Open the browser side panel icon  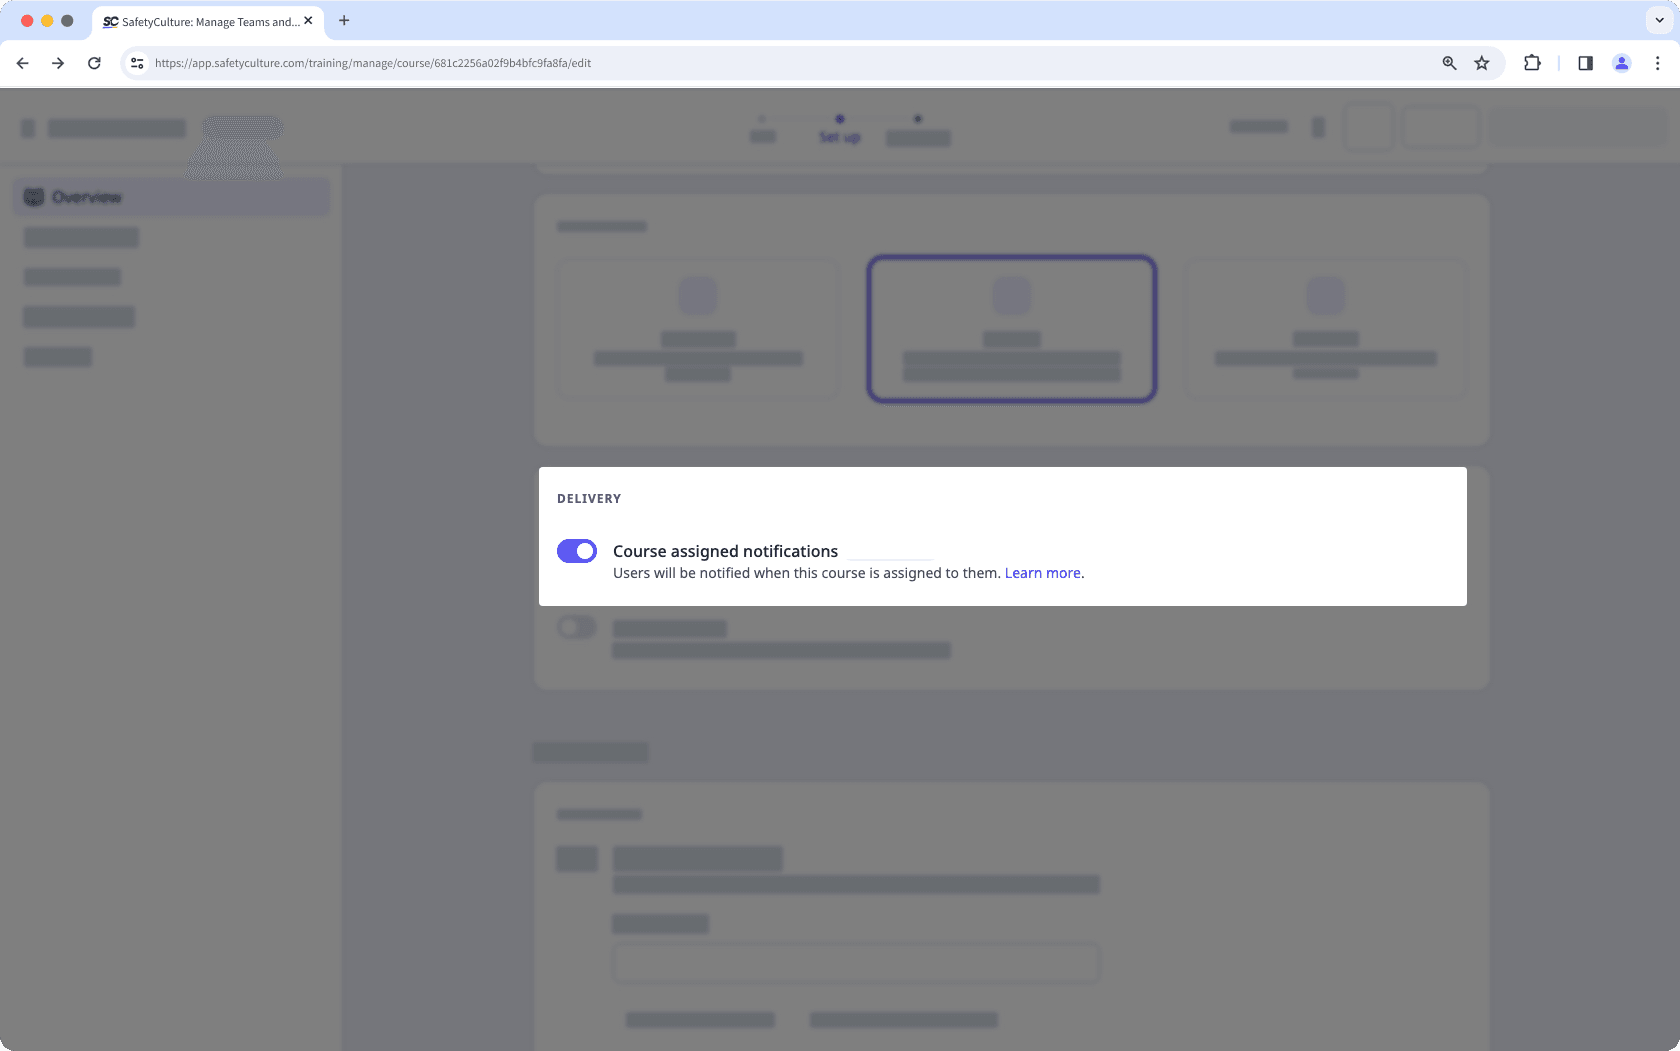1585,62
